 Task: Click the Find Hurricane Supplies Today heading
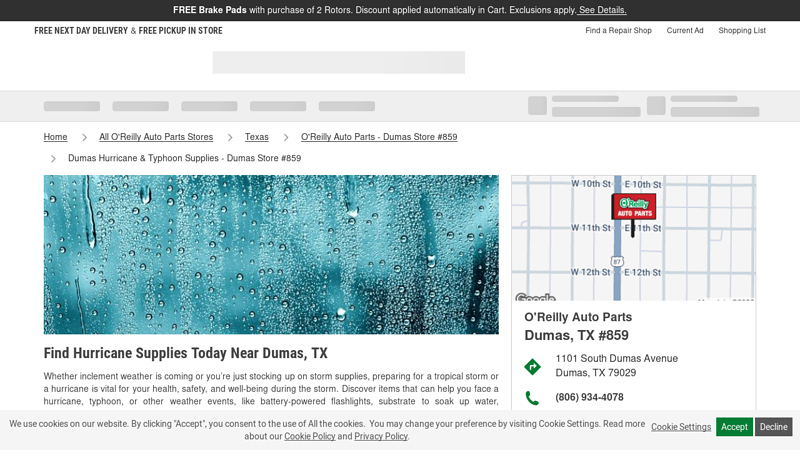pos(185,353)
